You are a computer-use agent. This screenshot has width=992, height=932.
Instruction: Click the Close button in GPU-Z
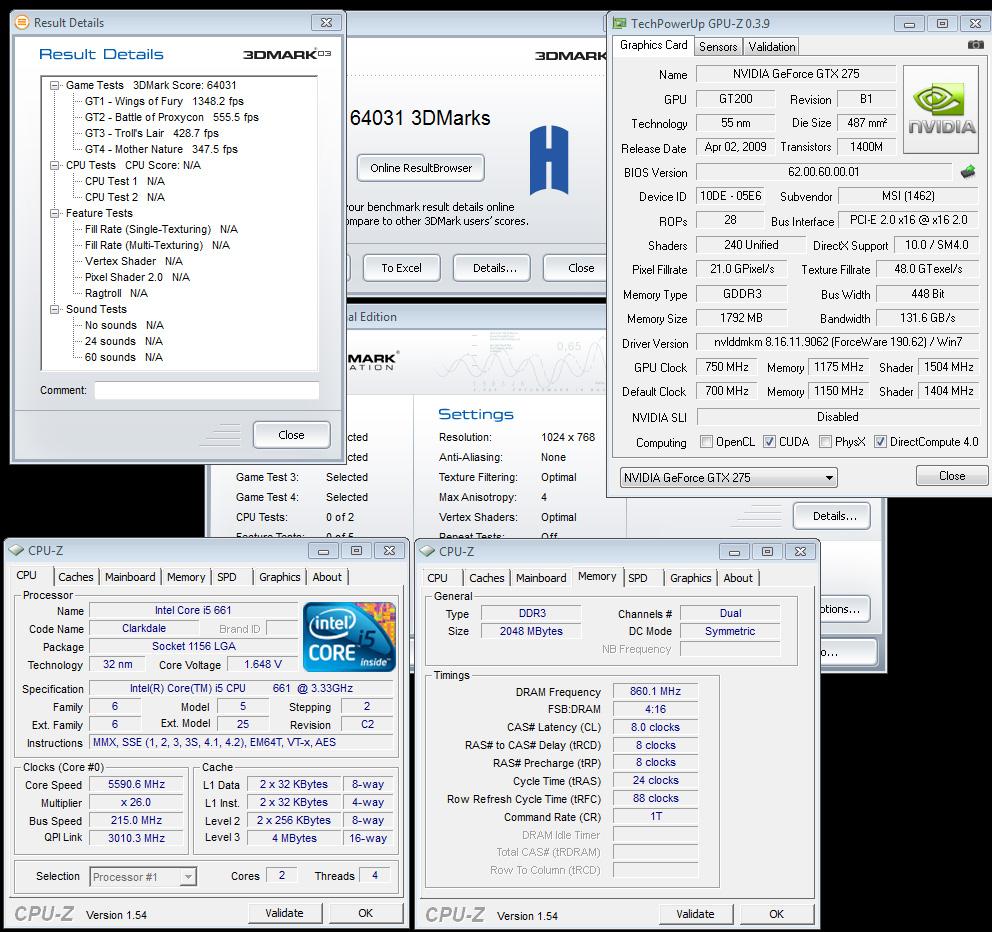(x=952, y=476)
